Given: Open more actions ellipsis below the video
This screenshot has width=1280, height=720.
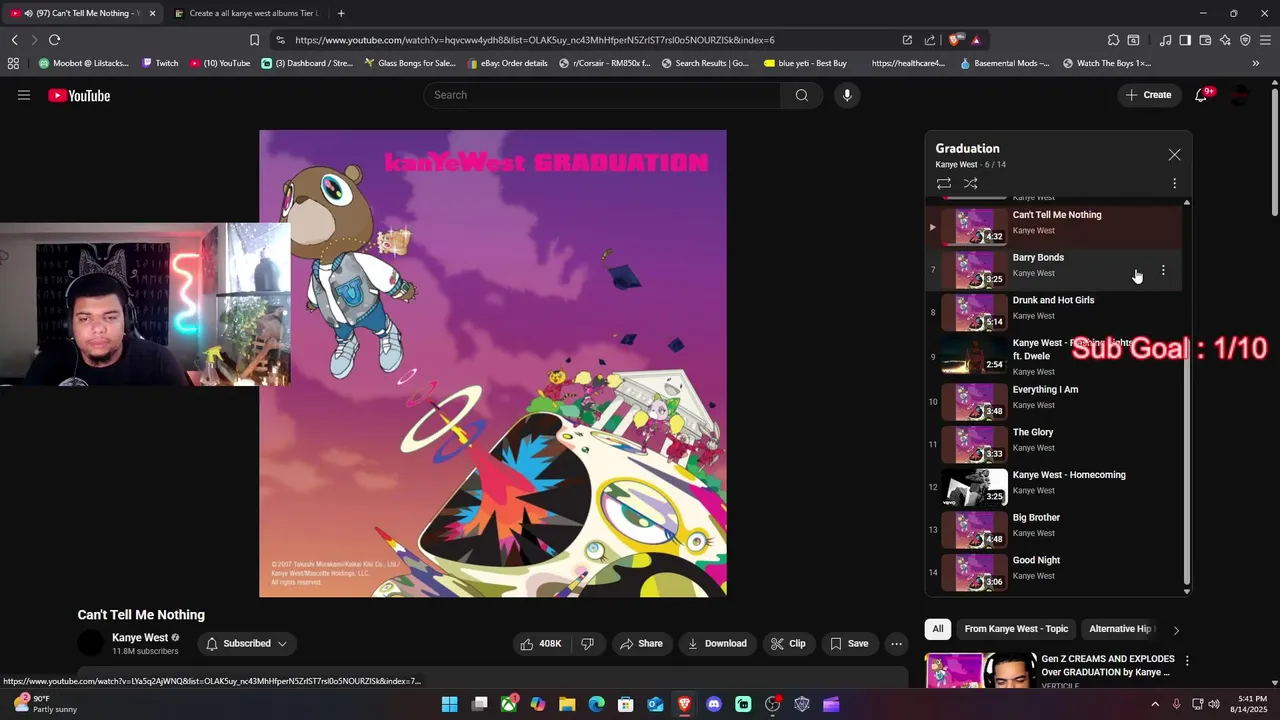Looking at the screenshot, I should tap(897, 644).
